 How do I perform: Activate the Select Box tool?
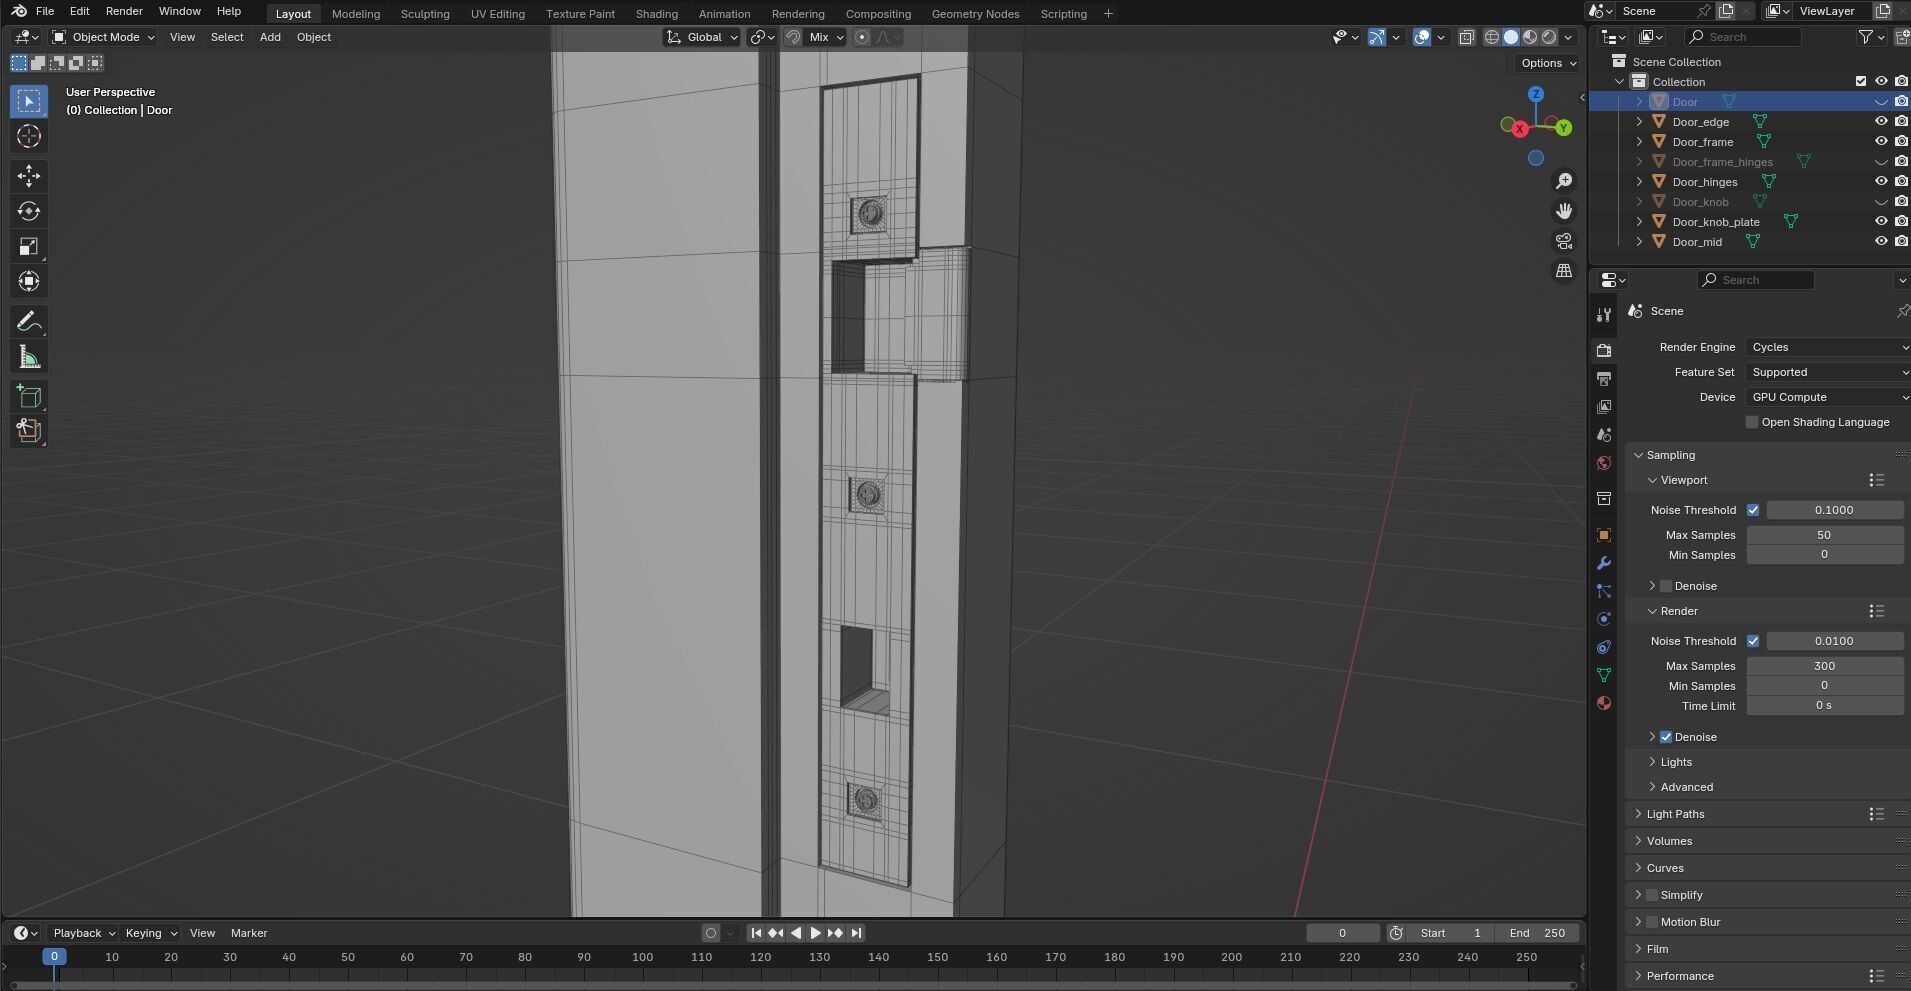click(28, 101)
